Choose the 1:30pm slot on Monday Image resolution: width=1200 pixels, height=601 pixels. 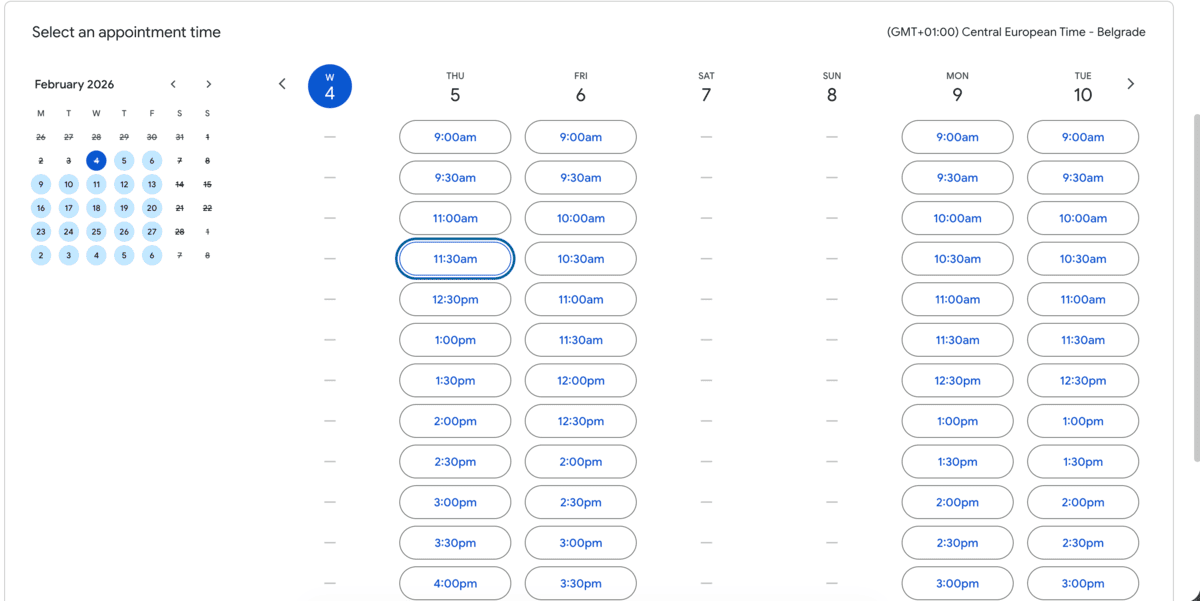(x=957, y=461)
